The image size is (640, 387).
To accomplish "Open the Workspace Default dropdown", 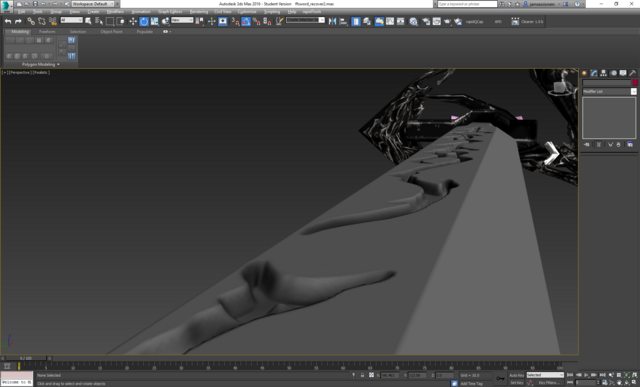I will [x=94, y=4].
